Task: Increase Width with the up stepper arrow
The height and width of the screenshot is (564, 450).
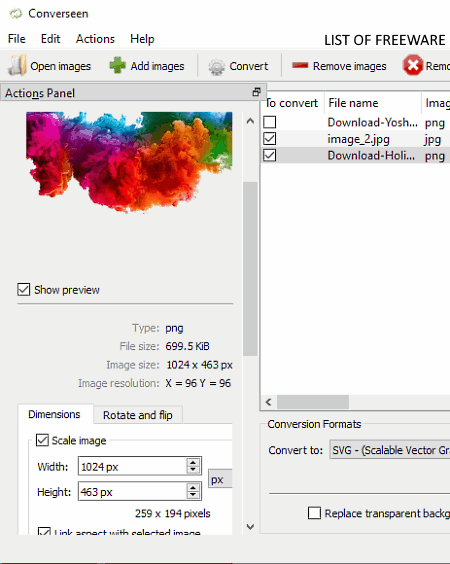Action: pyautogui.click(x=193, y=463)
